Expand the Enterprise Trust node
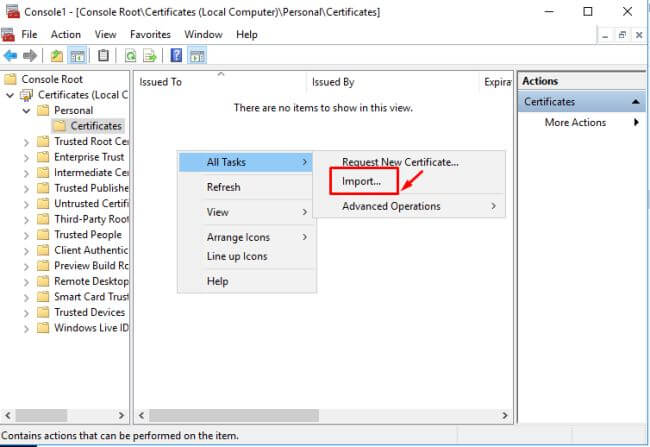Image resolution: width=650 pixels, height=447 pixels. tap(26, 158)
